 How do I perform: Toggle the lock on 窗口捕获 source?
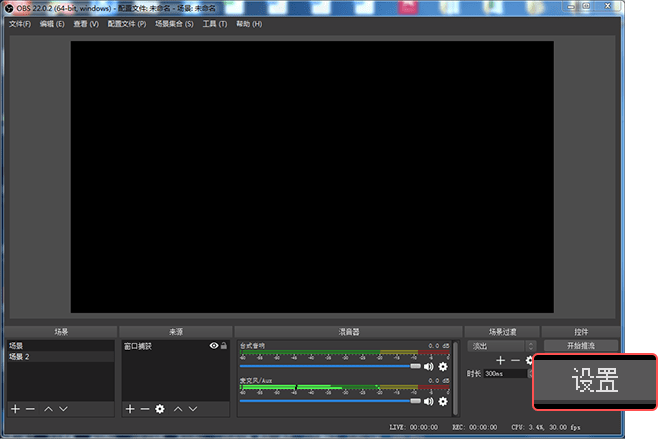click(224, 345)
